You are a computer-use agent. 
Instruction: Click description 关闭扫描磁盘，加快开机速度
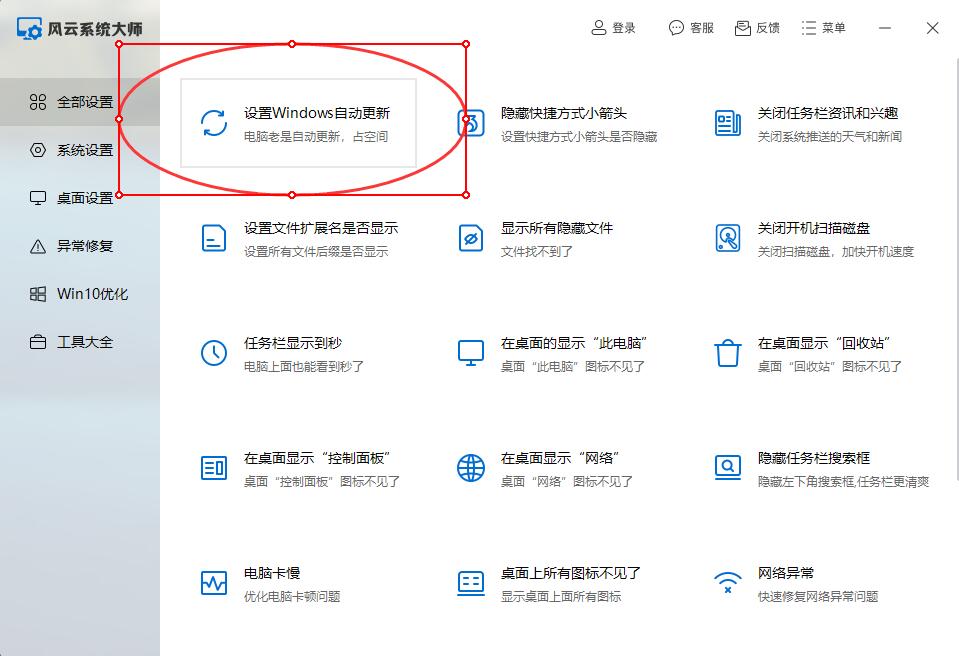point(836,251)
